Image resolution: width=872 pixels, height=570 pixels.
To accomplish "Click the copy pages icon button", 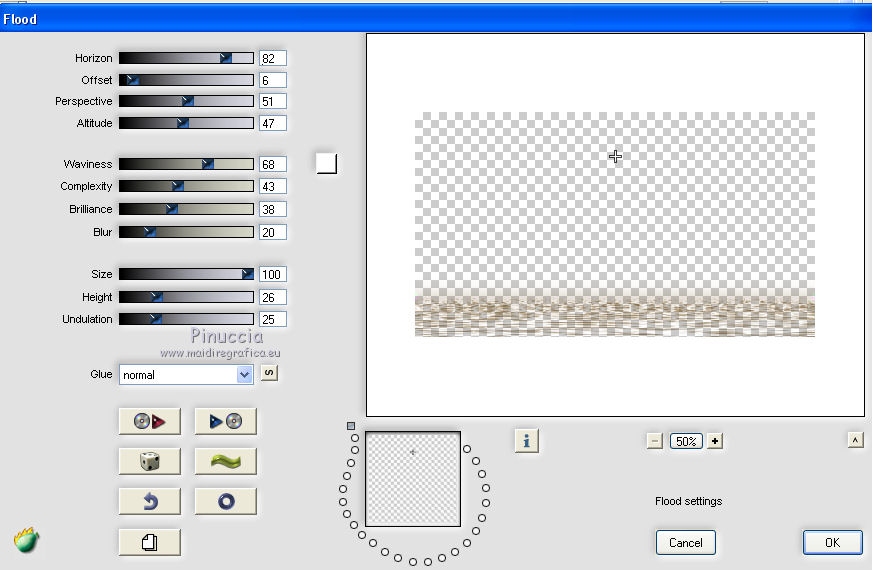I will [x=150, y=542].
